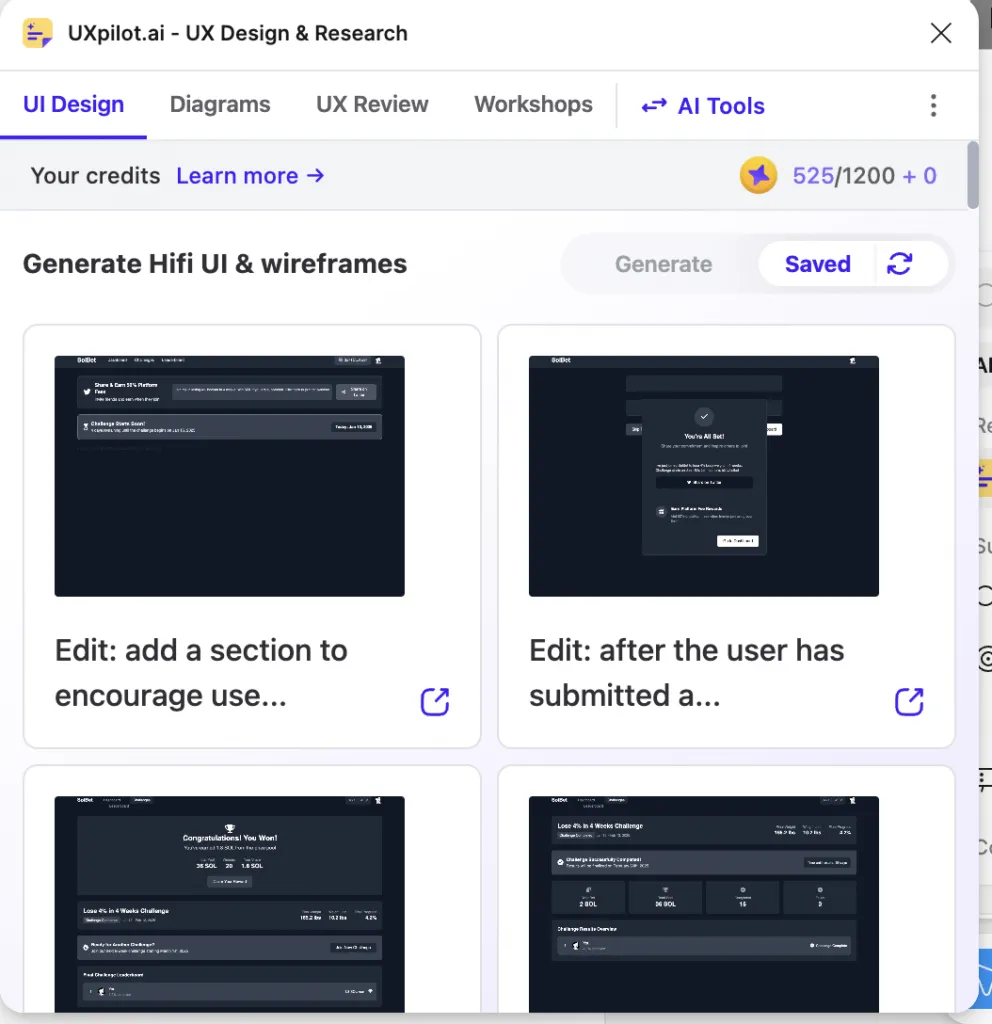The image size is (992, 1024).
Task: Click the 525/1200 credits counter
Action: point(864,176)
